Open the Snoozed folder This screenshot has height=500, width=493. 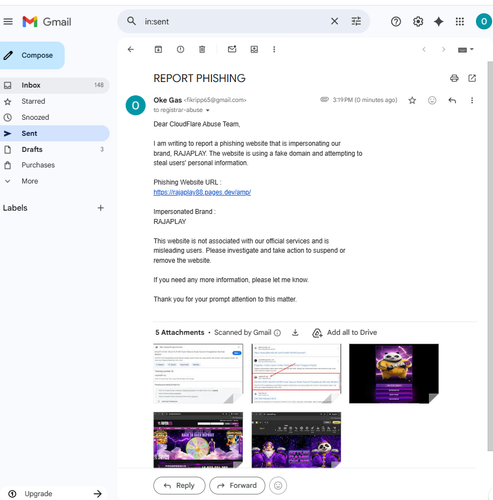point(55,117)
